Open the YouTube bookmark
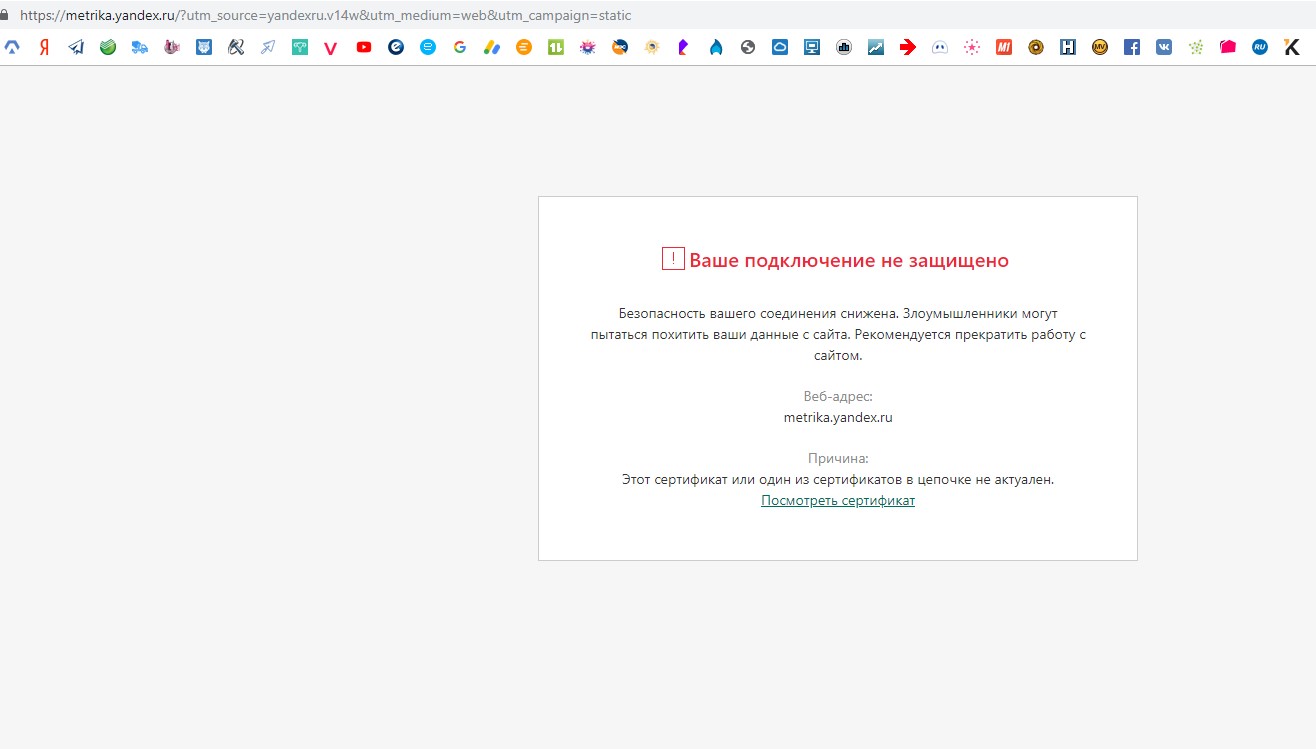The image size is (1316, 749). coord(364,47)
